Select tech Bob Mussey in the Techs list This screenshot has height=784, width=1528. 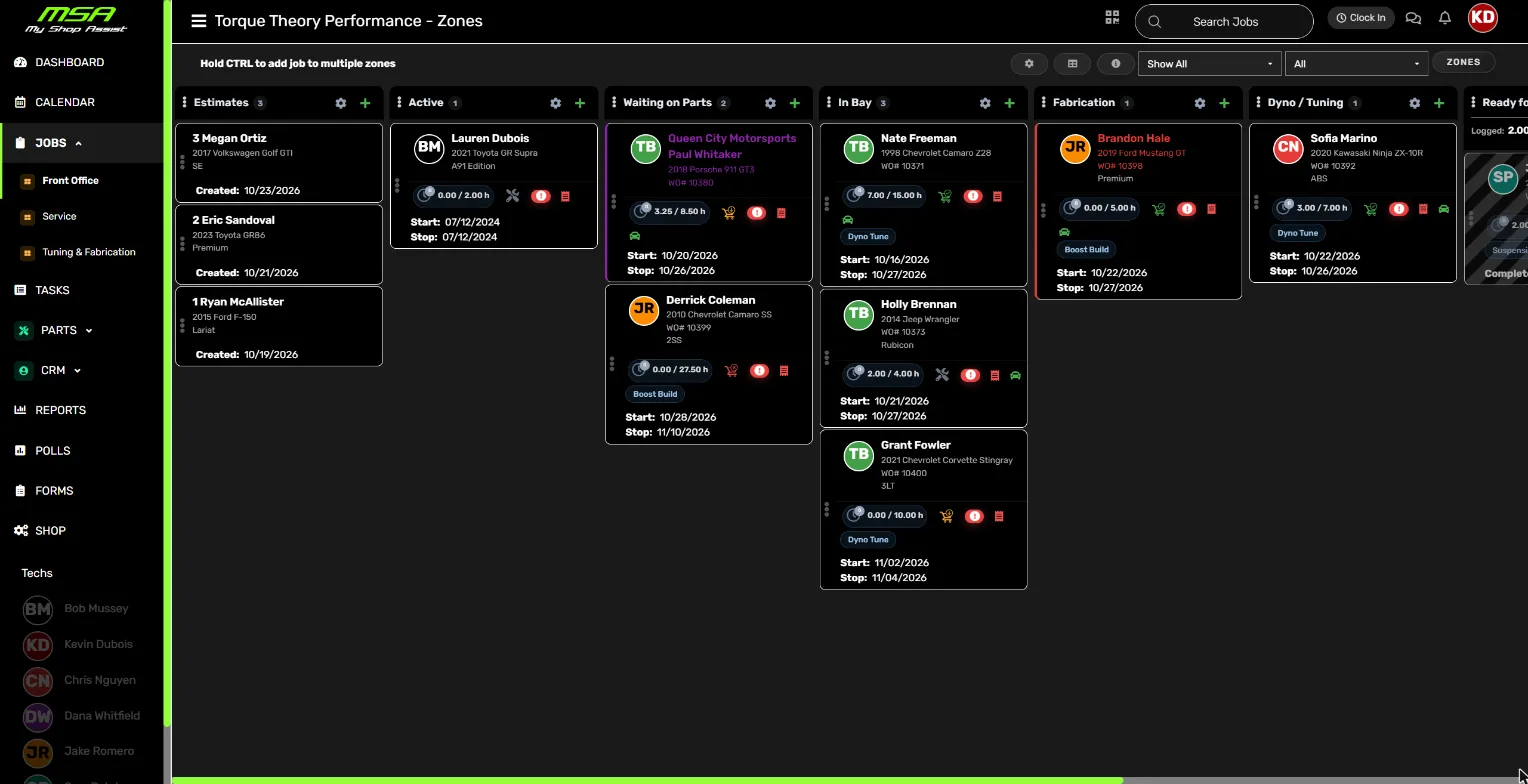point(80,608)
